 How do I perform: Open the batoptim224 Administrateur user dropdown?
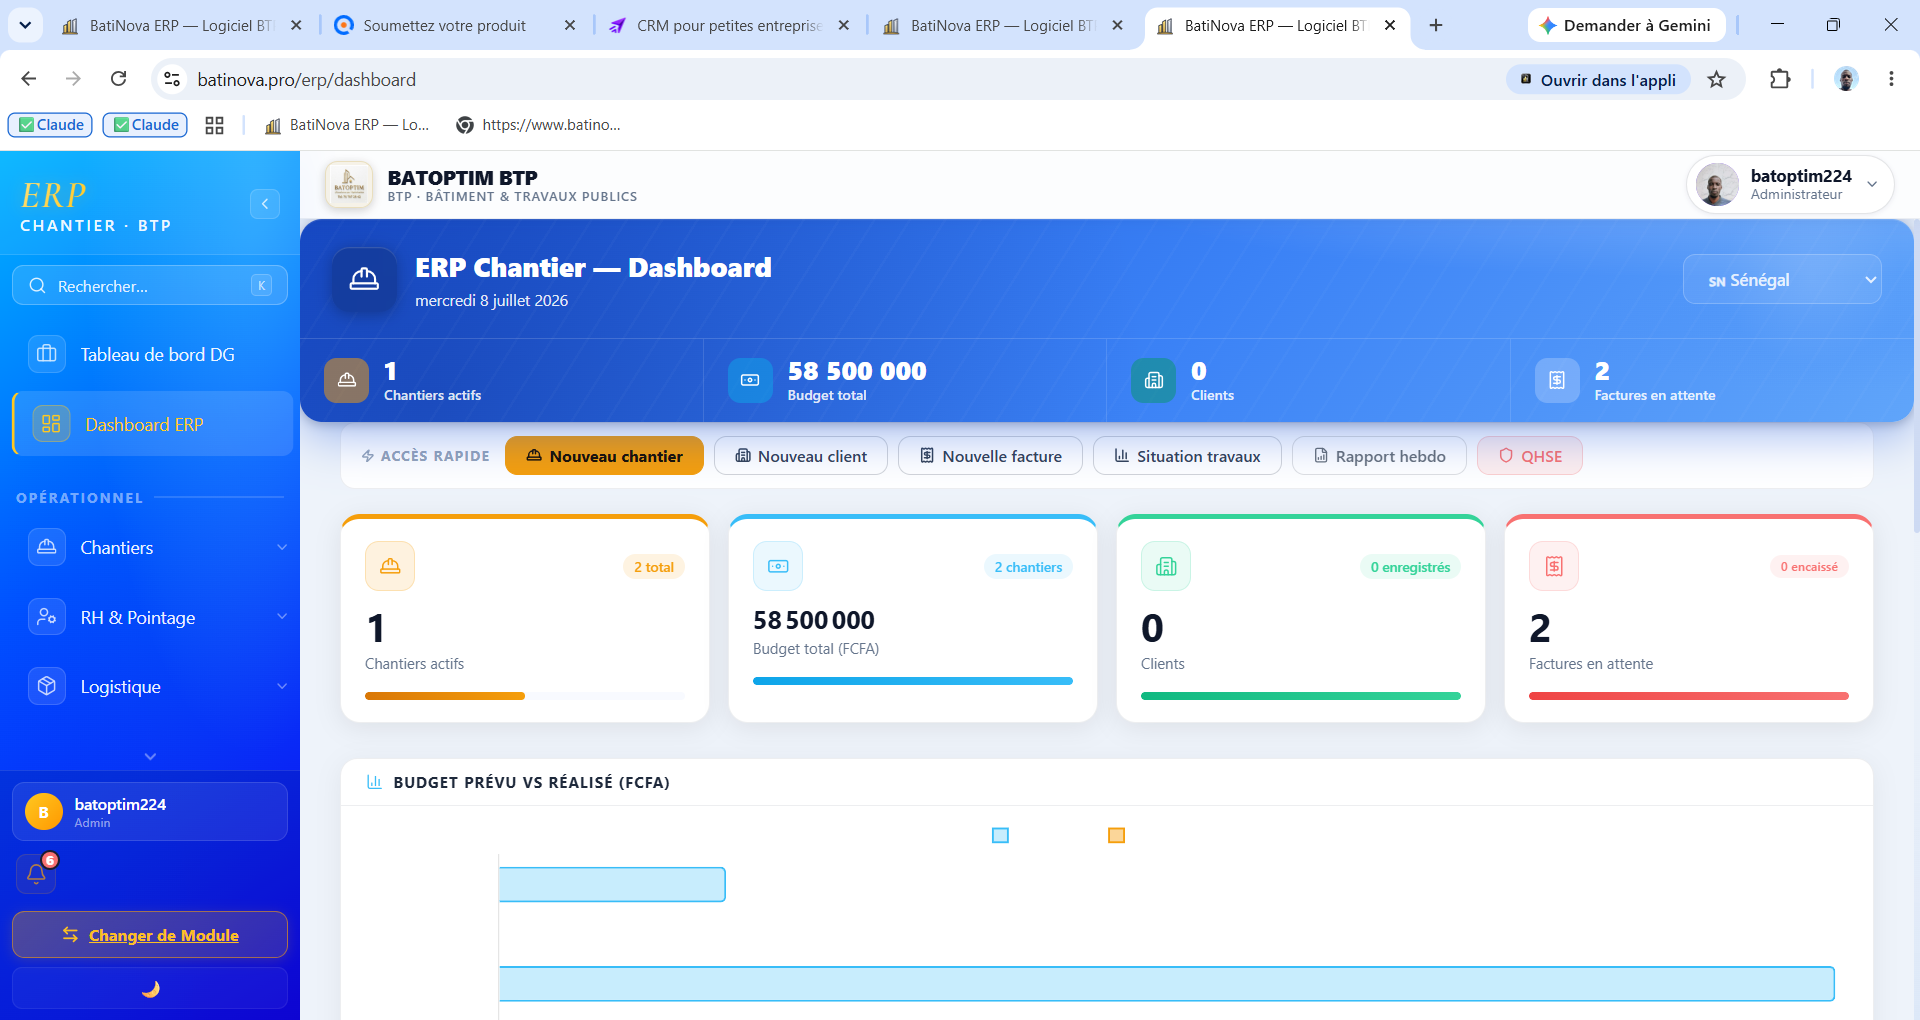click(1790, 185)
